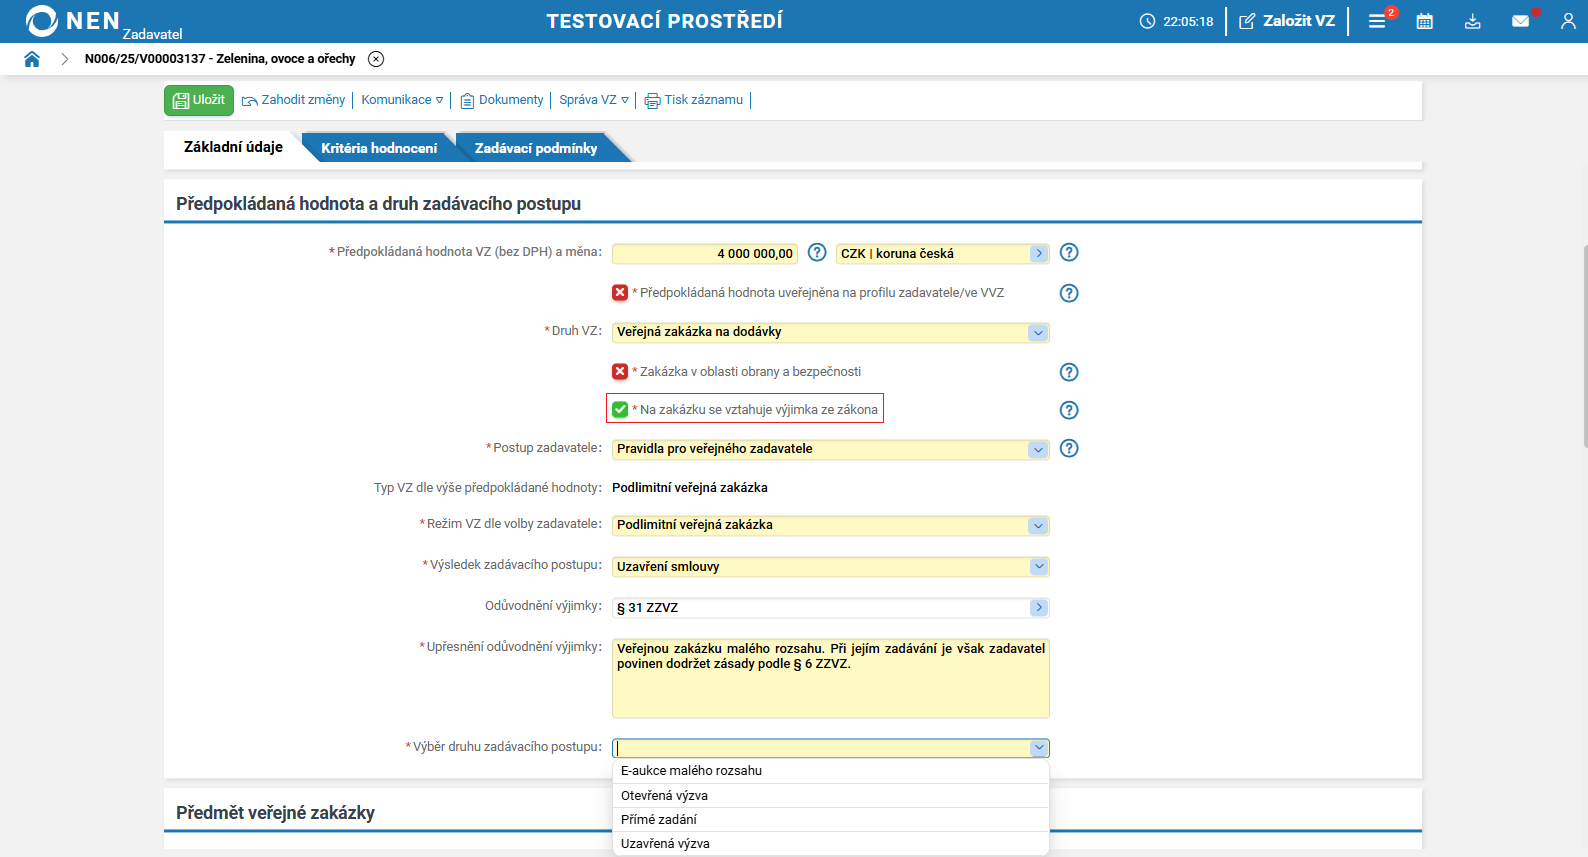Image resolution: width=1588 pixels, height=857 pixels.
Task: Expand the Správa VZ menu
Action: [594, 100]
